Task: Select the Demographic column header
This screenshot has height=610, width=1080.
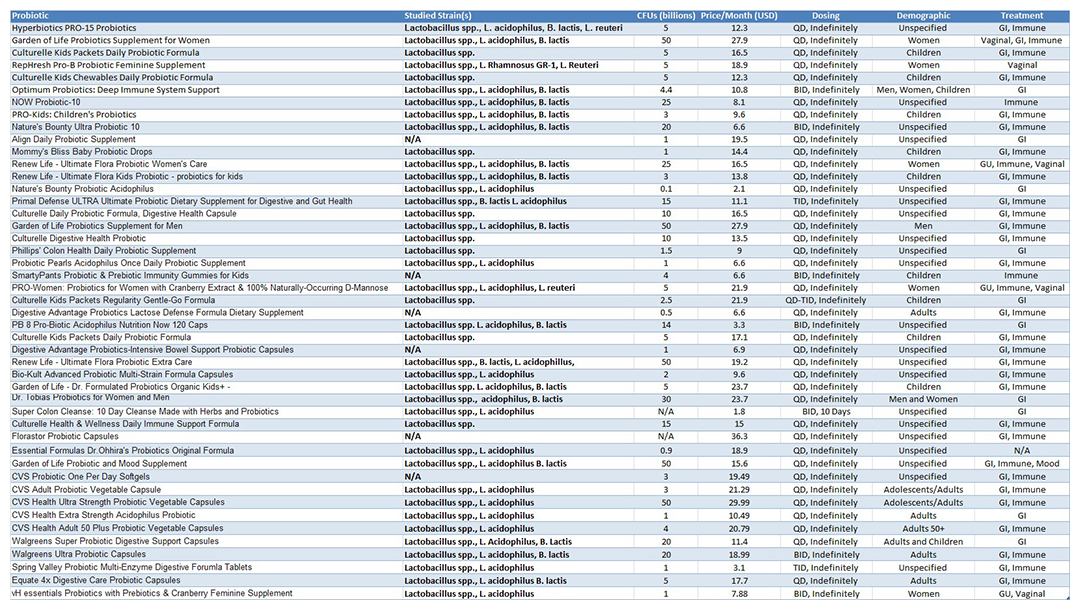Action: (x=923, y=15)
